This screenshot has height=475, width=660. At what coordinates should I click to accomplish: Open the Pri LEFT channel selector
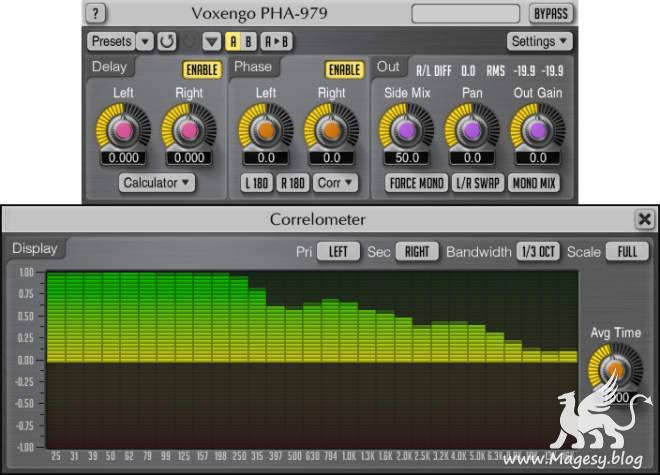coord(338,252)
